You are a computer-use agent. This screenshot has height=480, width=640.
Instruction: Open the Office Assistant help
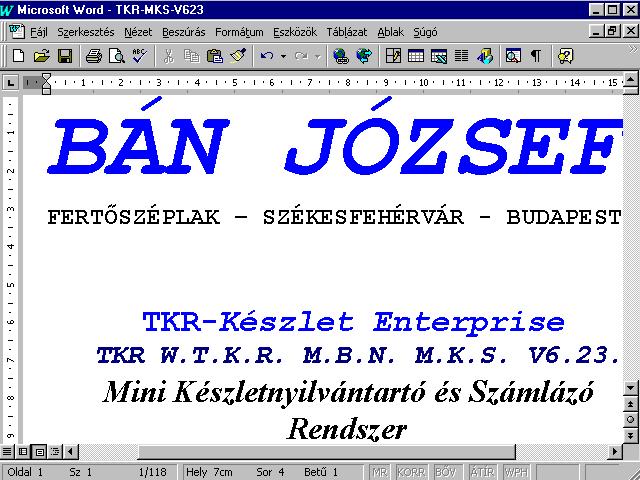[x=565, y=56]
